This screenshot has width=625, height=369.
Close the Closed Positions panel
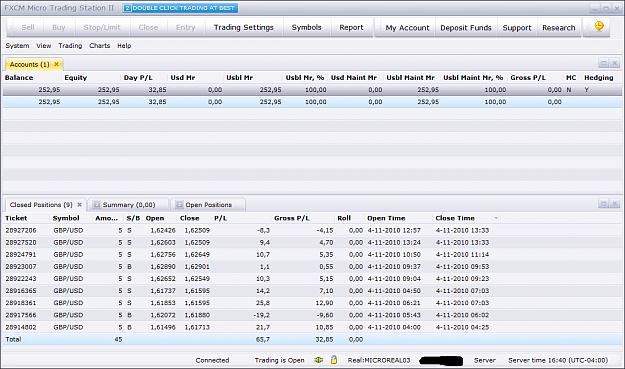pos(615,204)
